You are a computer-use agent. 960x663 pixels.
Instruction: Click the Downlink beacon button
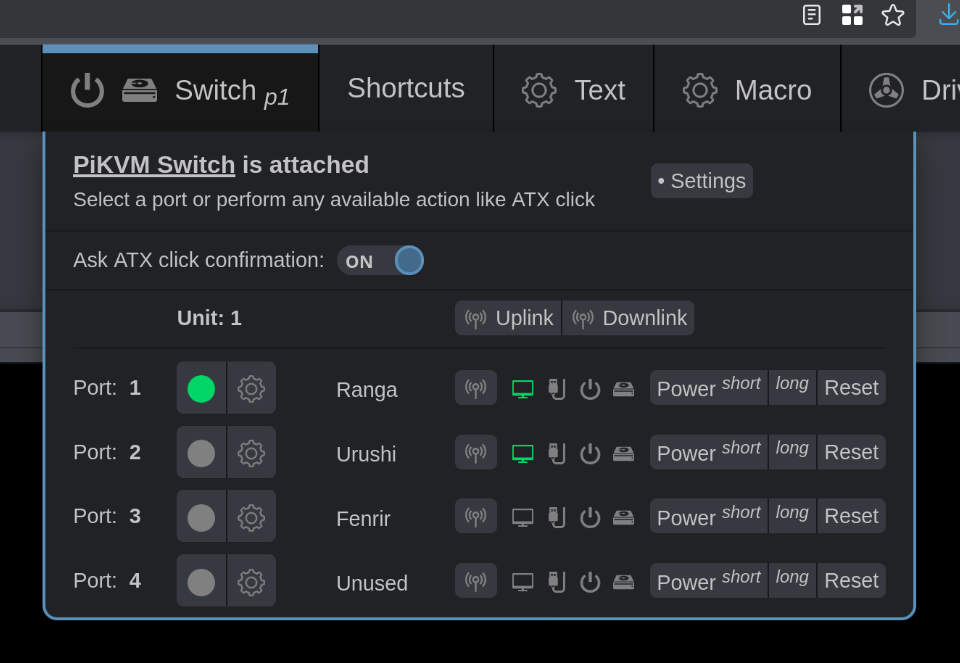pyautogui.click(x=628, y=318)
